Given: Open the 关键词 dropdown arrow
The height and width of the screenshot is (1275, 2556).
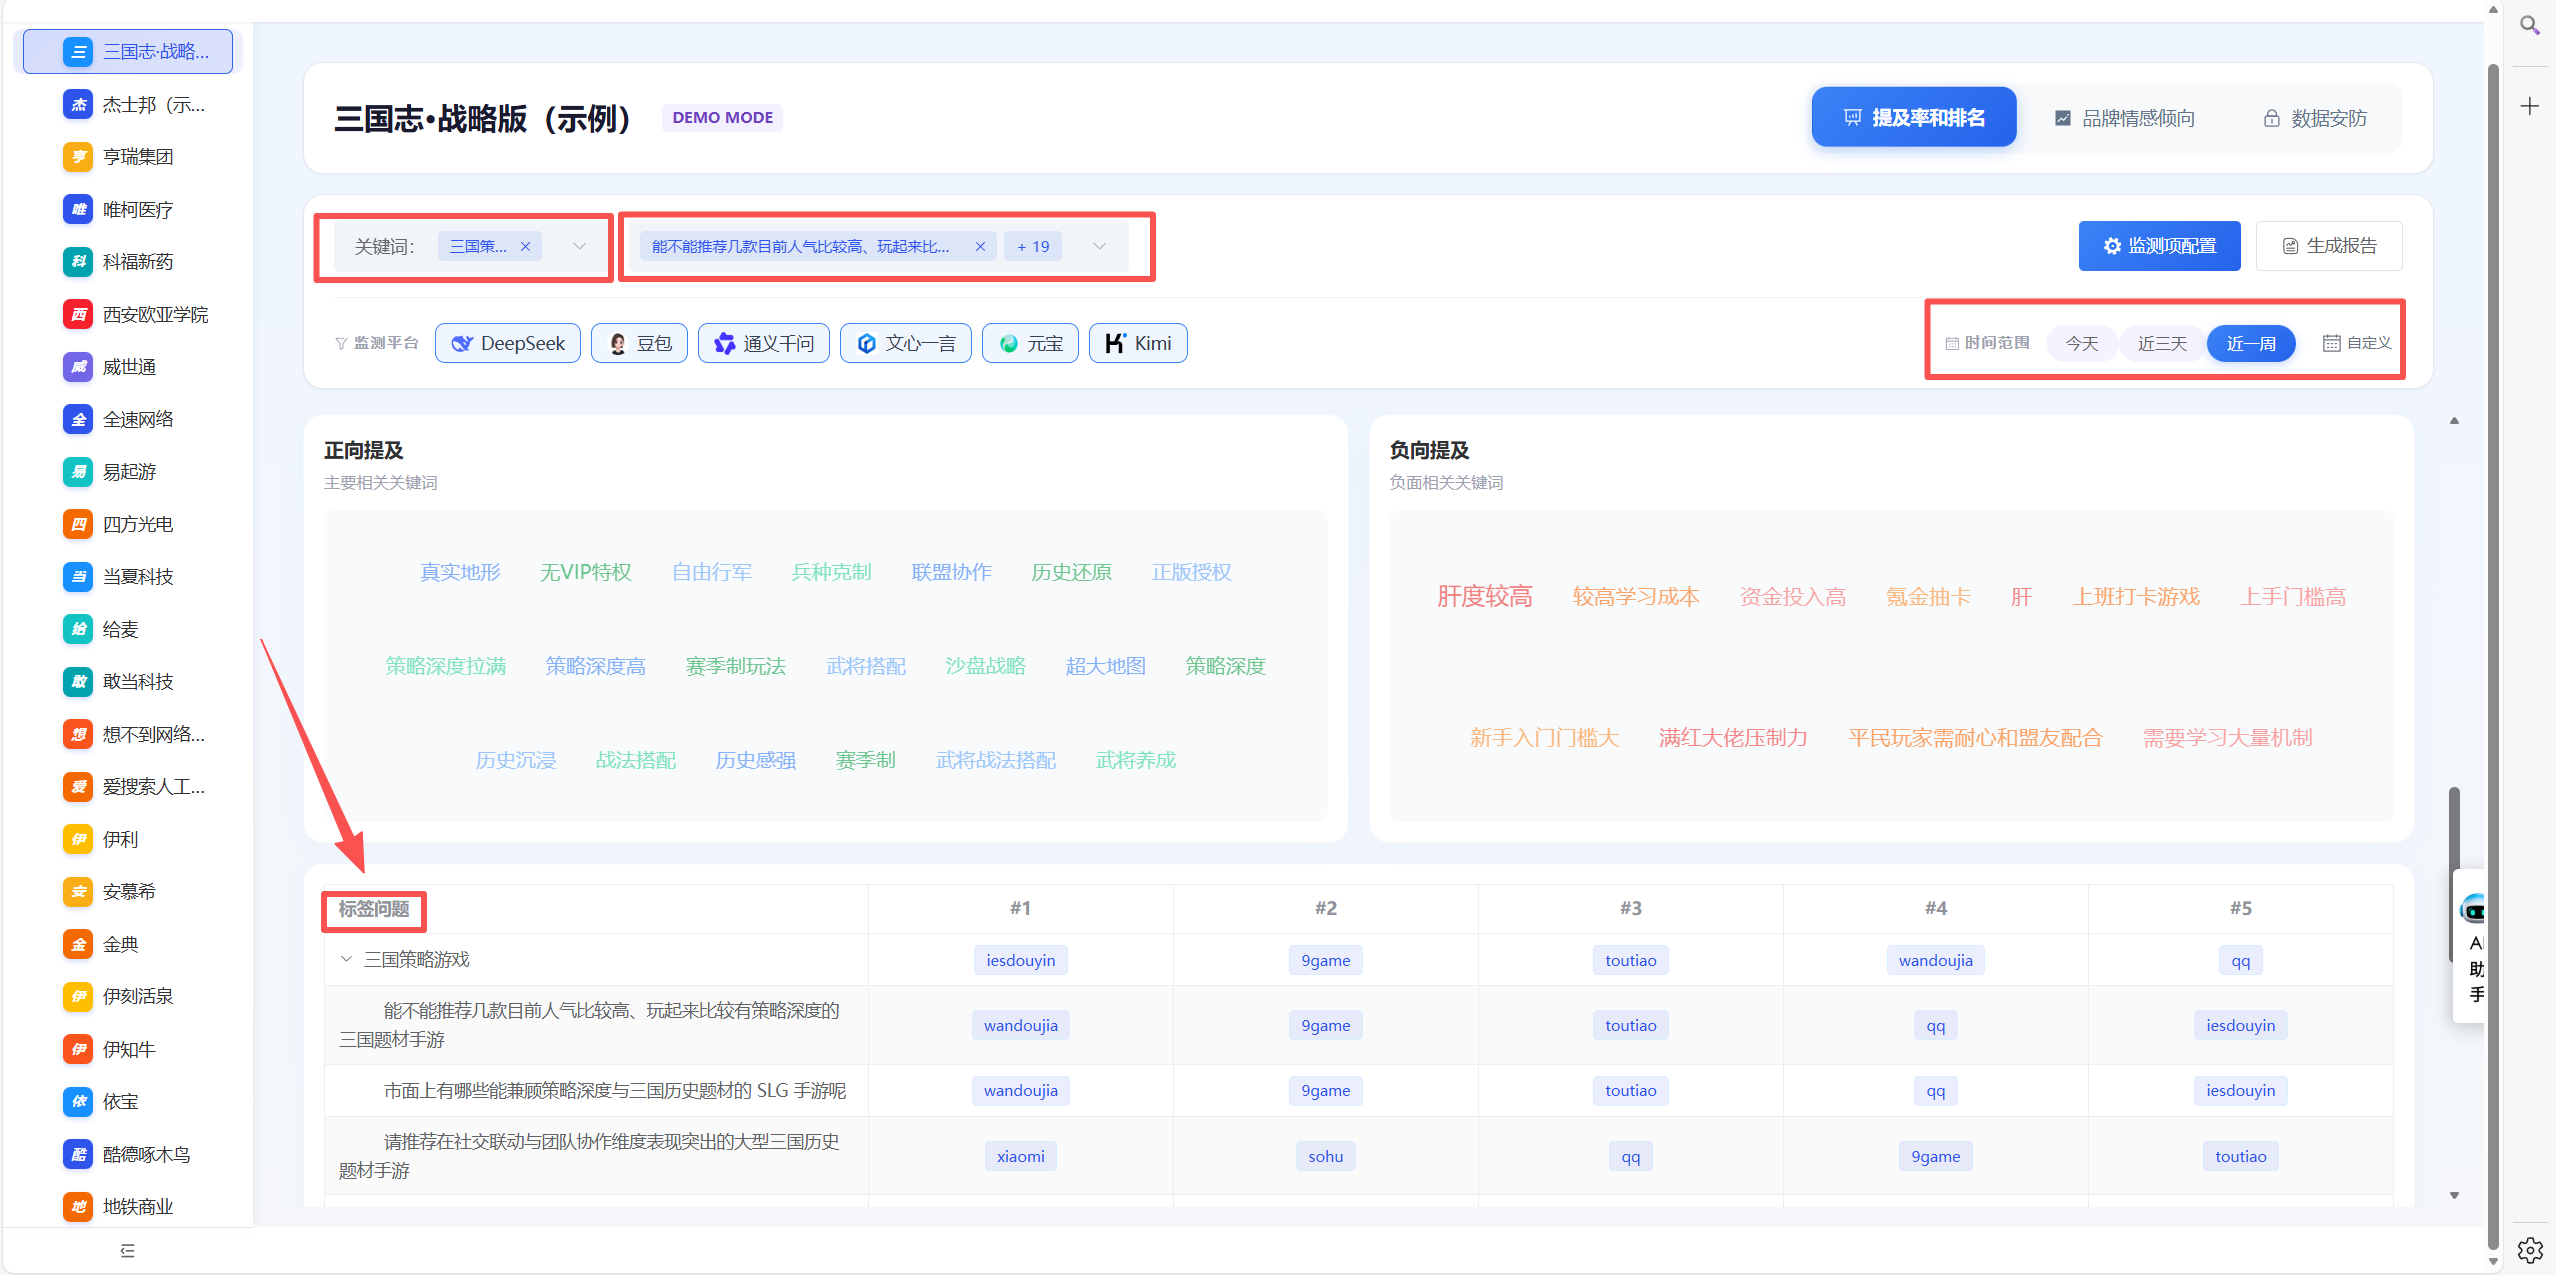Looking at the screenshot, I should coord(579,246).
